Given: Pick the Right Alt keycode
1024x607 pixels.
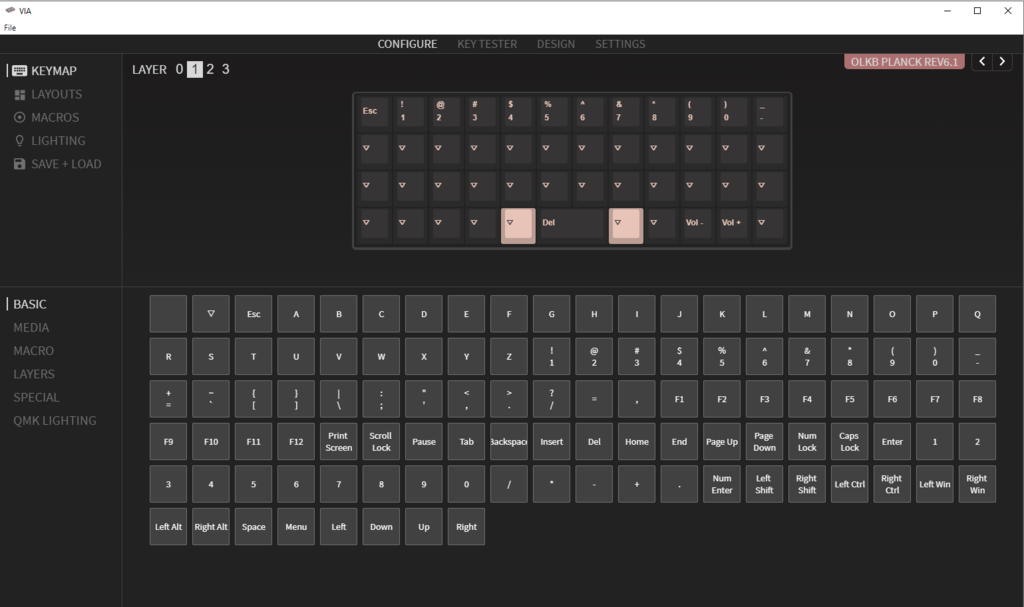Looking at the screenshot, I should click(x=211, y=527).
